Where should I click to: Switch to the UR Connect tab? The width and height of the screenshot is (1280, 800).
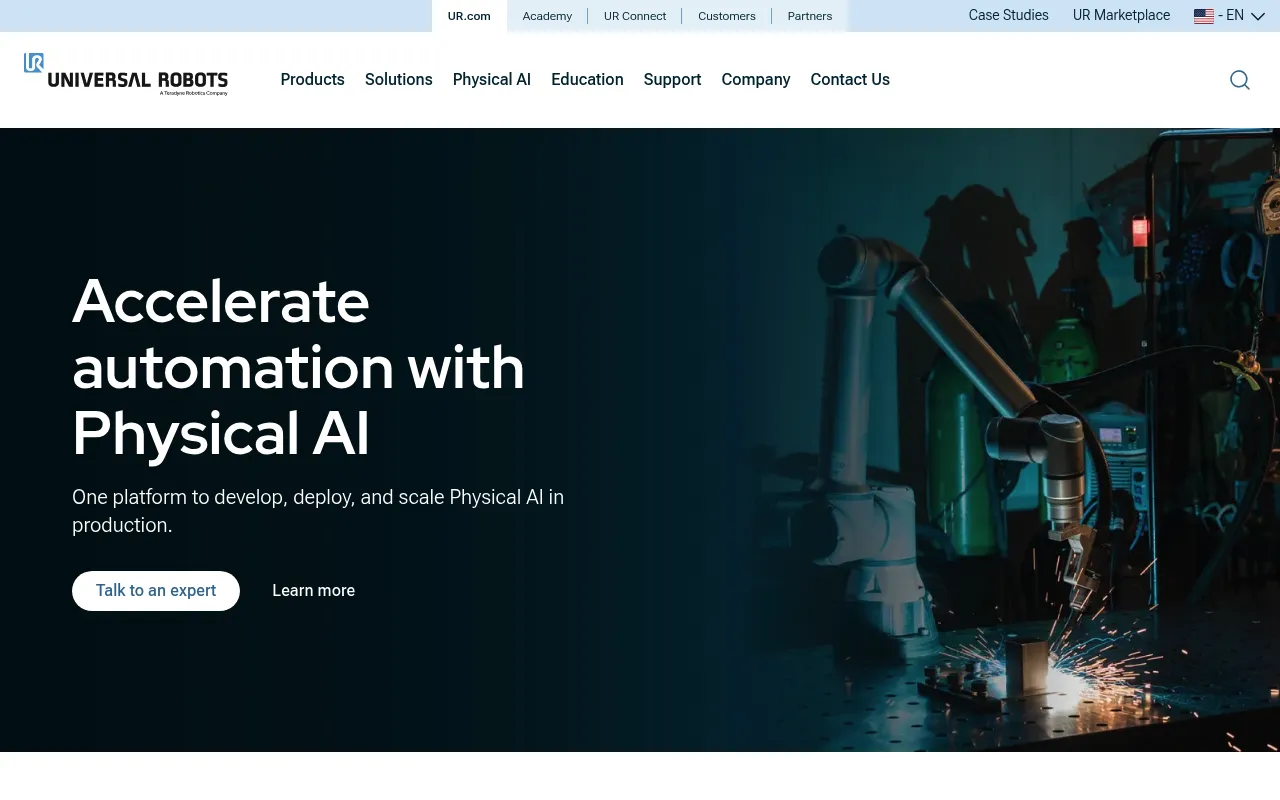pos(635,16)
